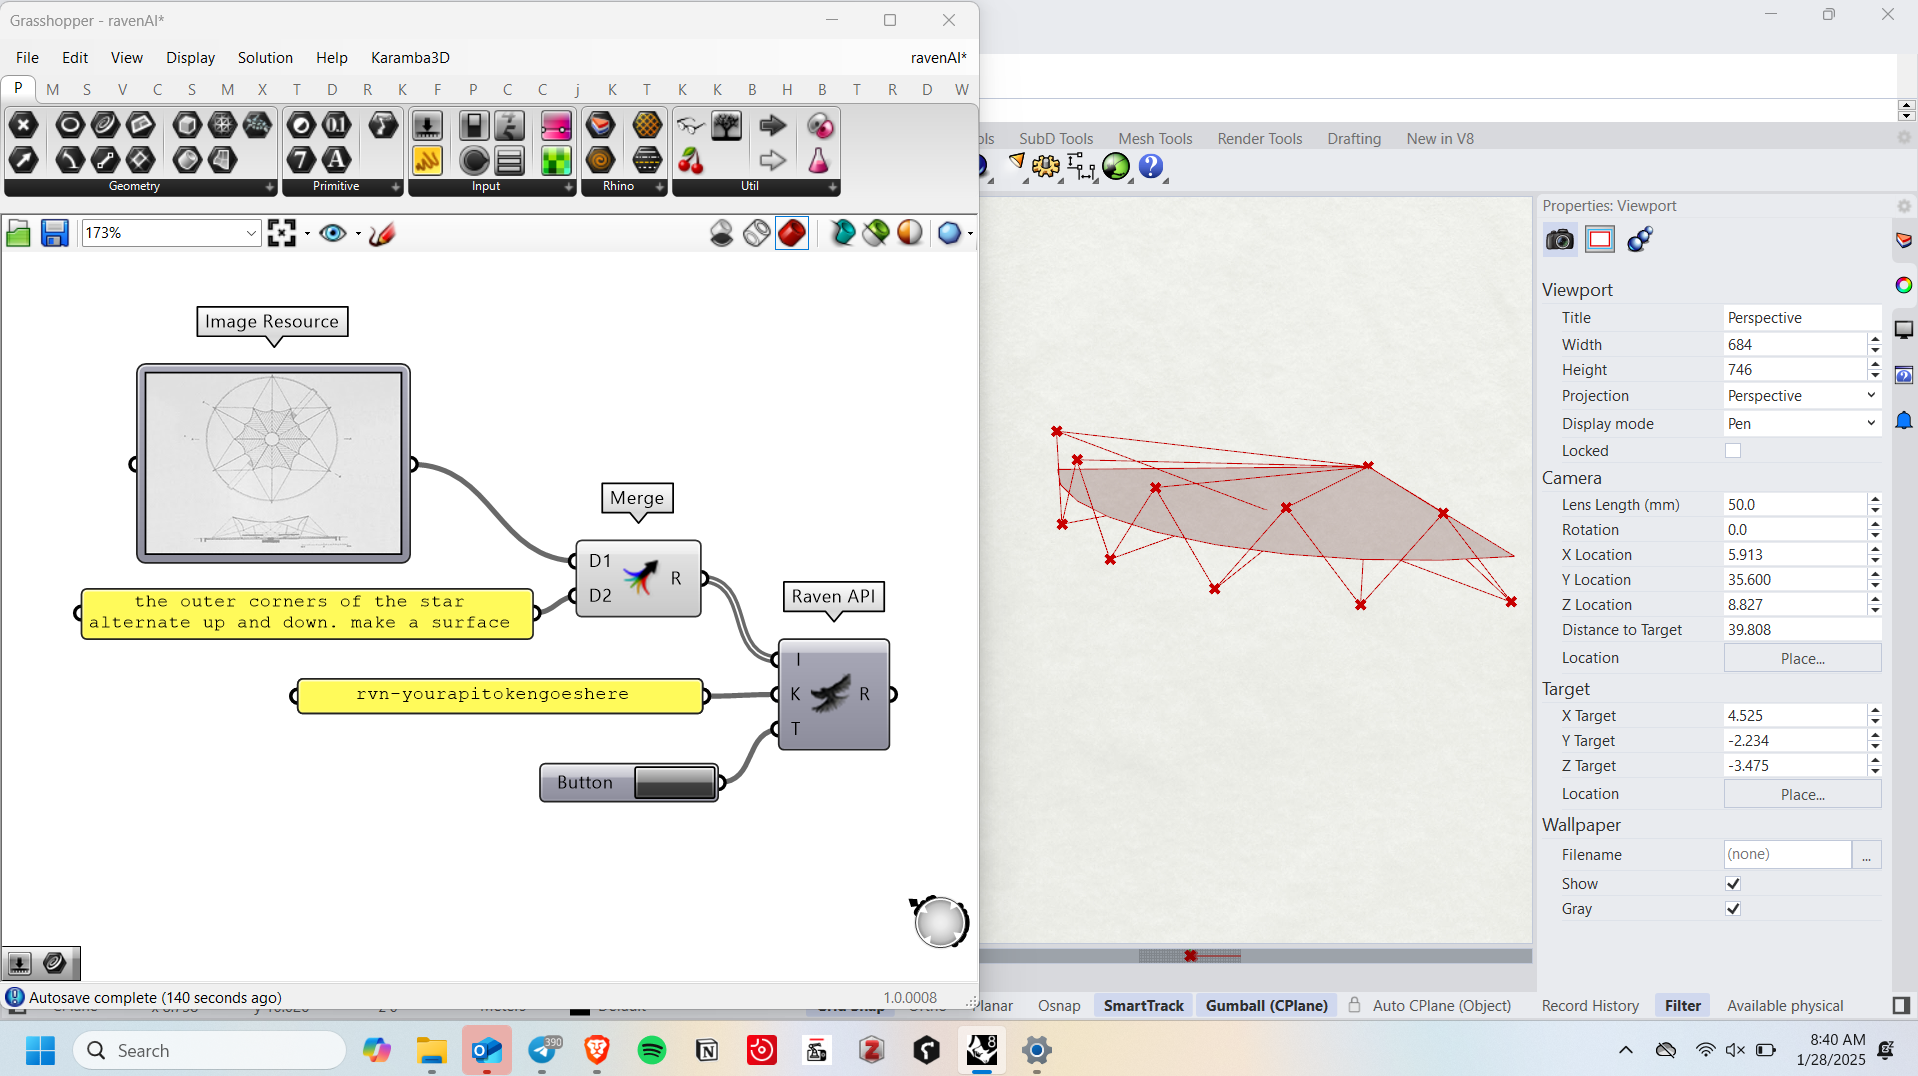Select the yellow Panel icon in Input
1918x1076 pixels.
427,159
